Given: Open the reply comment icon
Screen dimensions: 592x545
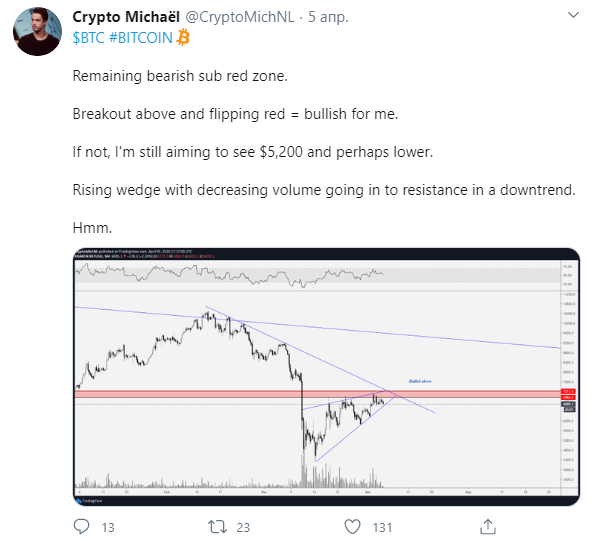Looking at the screenshot, I should click(82, 527).
